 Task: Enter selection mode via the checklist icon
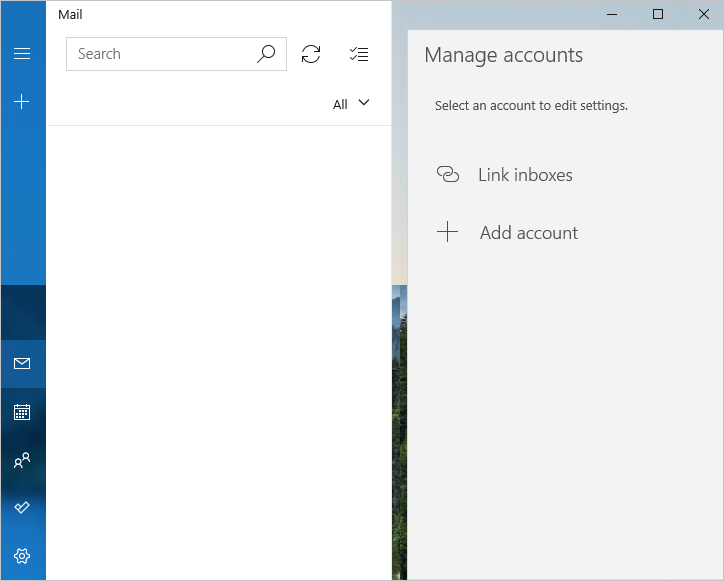359,54
